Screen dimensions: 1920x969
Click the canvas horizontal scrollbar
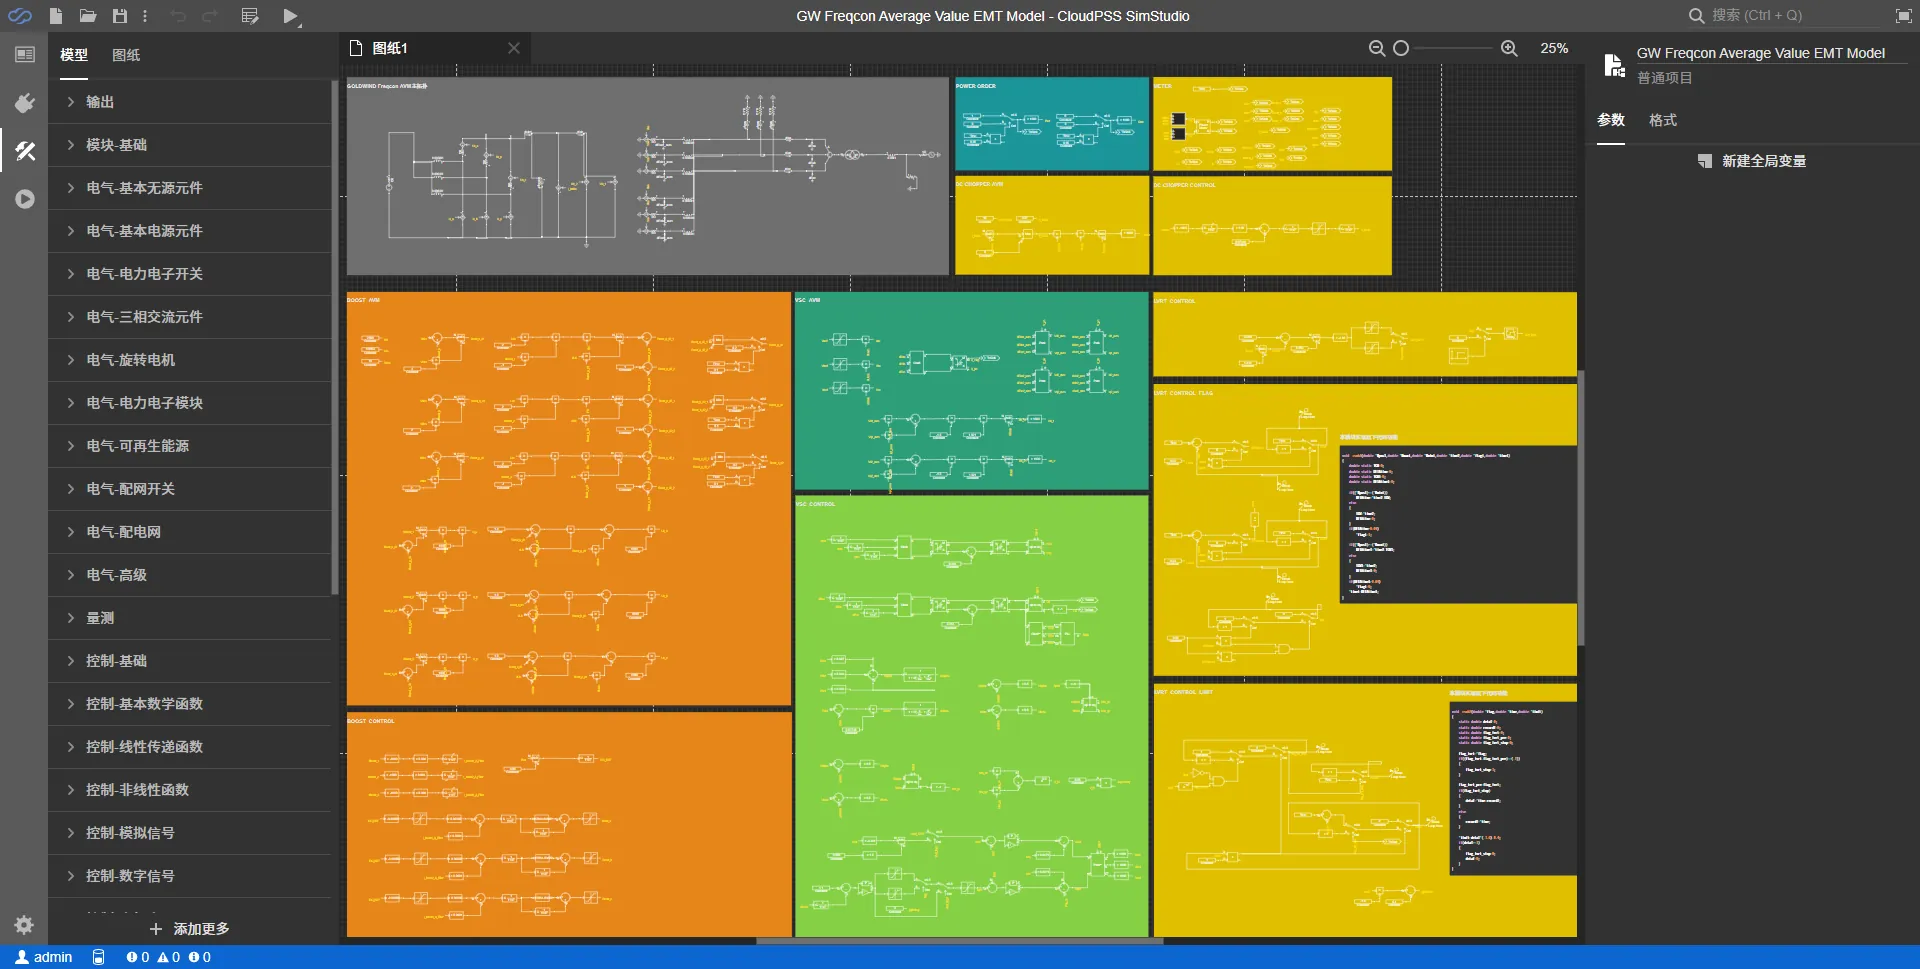(x=960, y=941)
